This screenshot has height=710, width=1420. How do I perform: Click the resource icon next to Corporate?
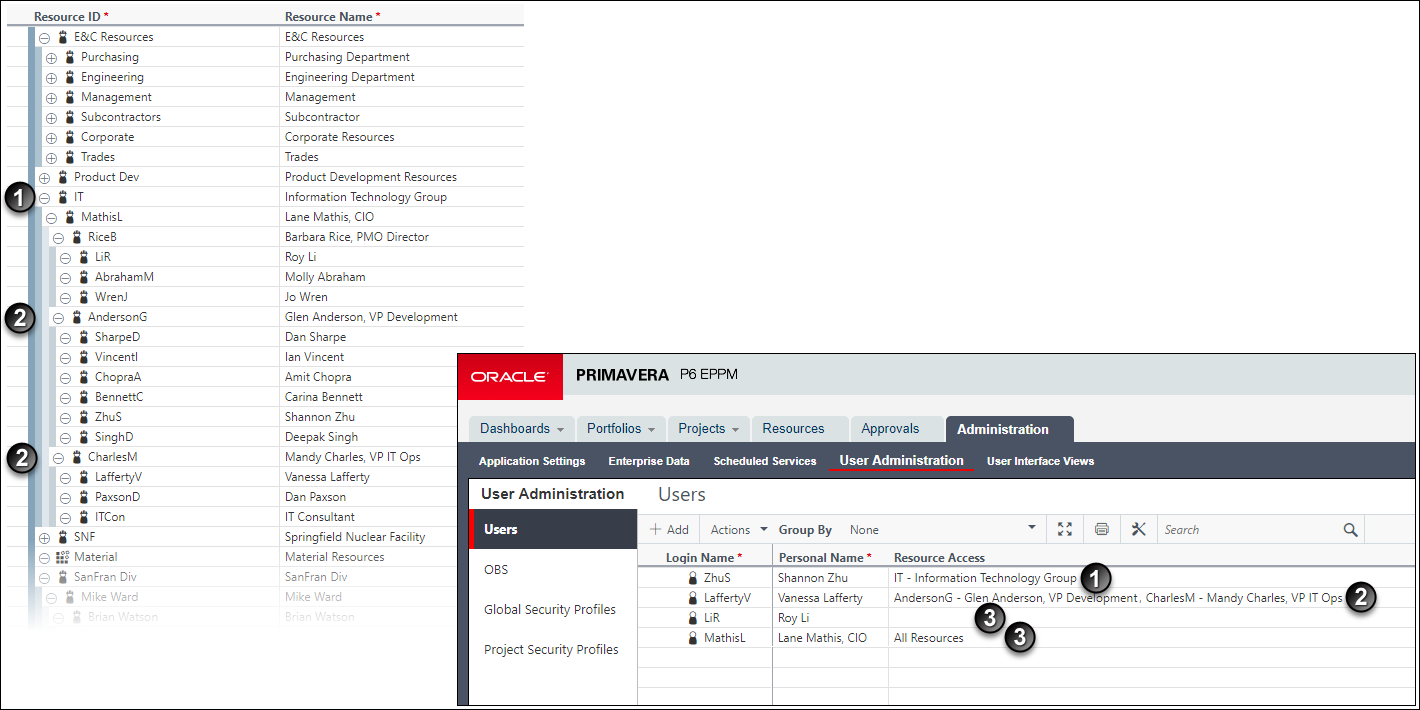point(70,137)
